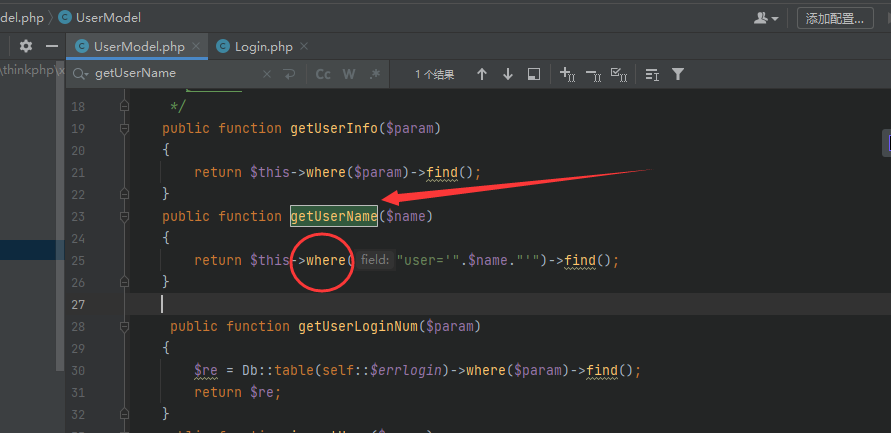This screenshot has width=891, height=433.
Task: Click the UserModel breadcrumb class item
Action: pyautogui.click(x=100, y=18)
